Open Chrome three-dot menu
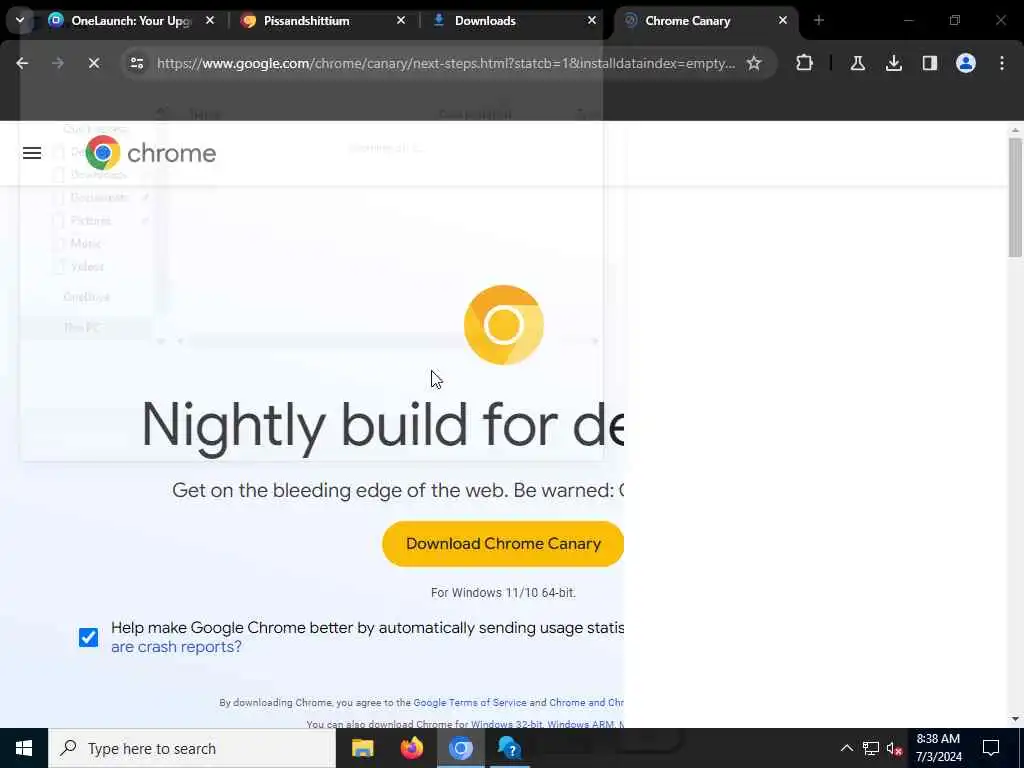This screenshot has height=768, width=1024. click(x=1002, y=63)
